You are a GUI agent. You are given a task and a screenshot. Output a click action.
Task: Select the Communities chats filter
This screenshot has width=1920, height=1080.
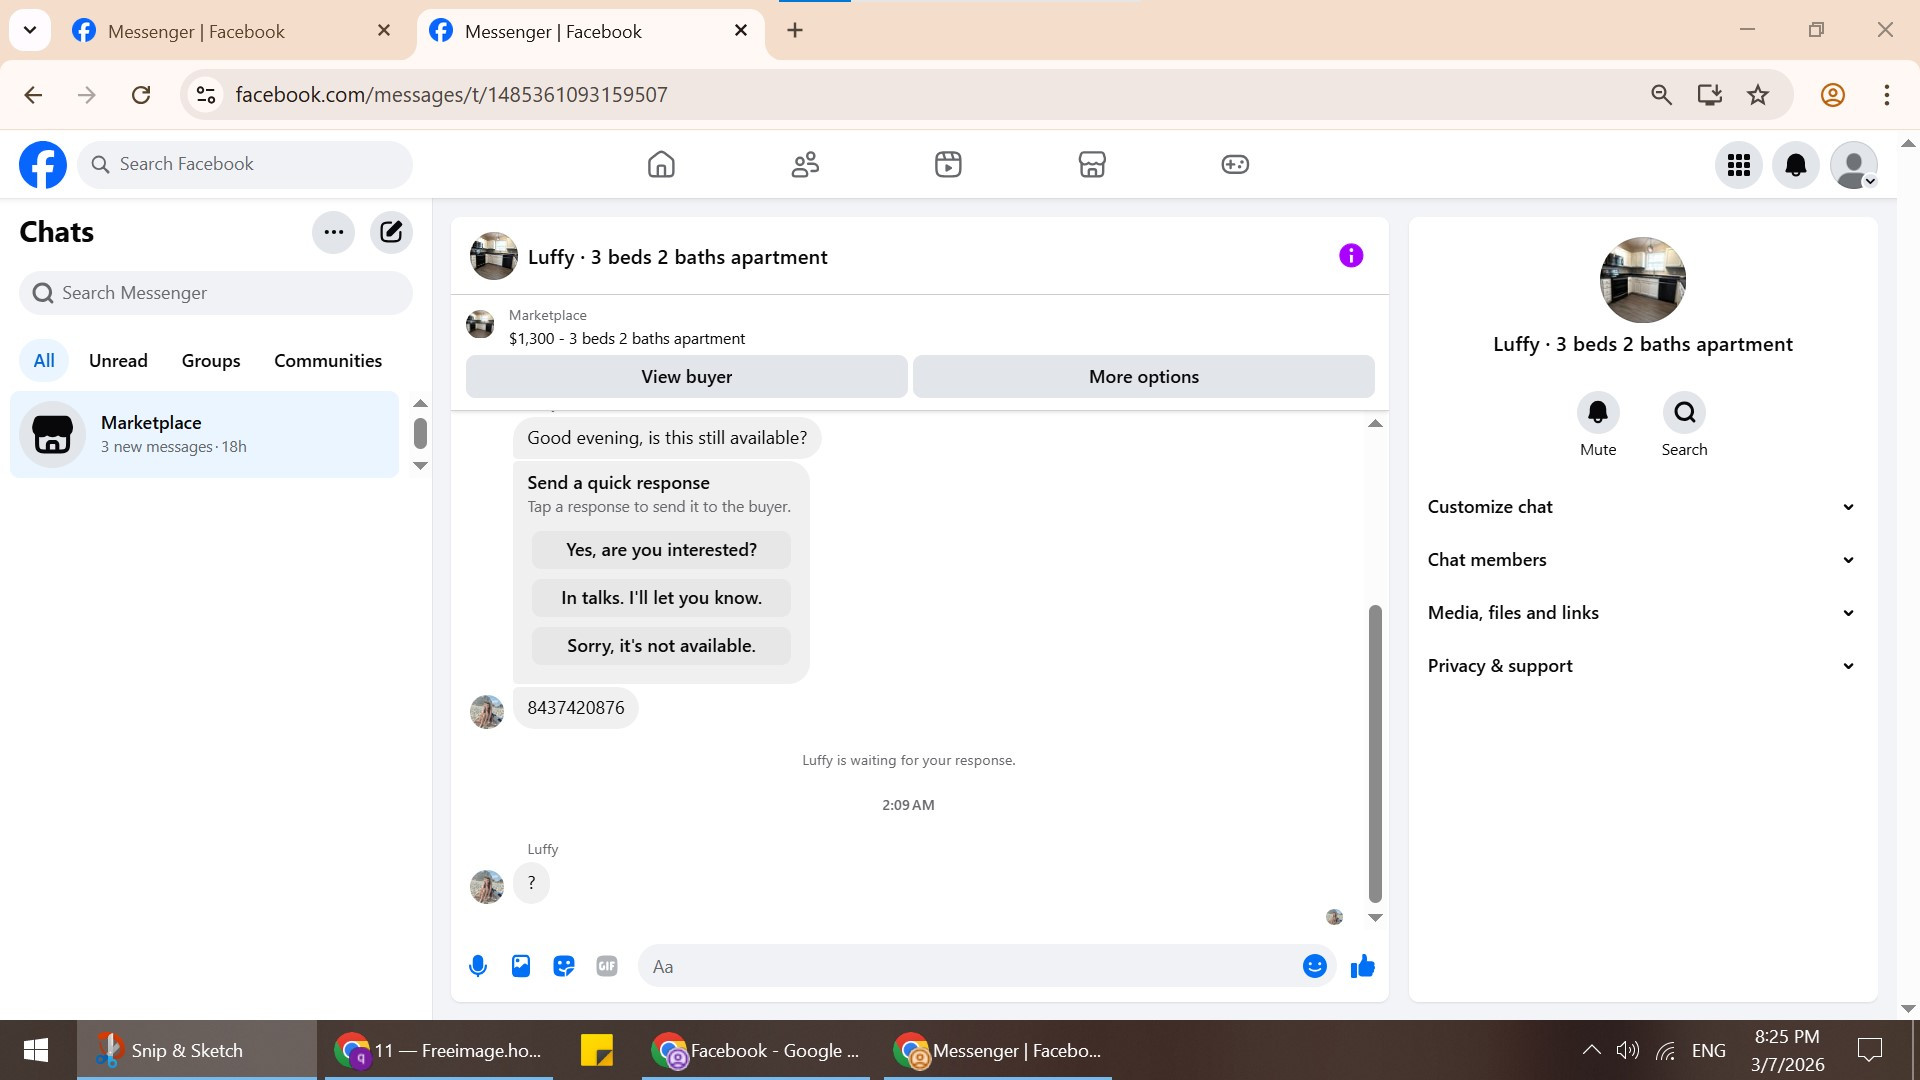tap(328, 361)
